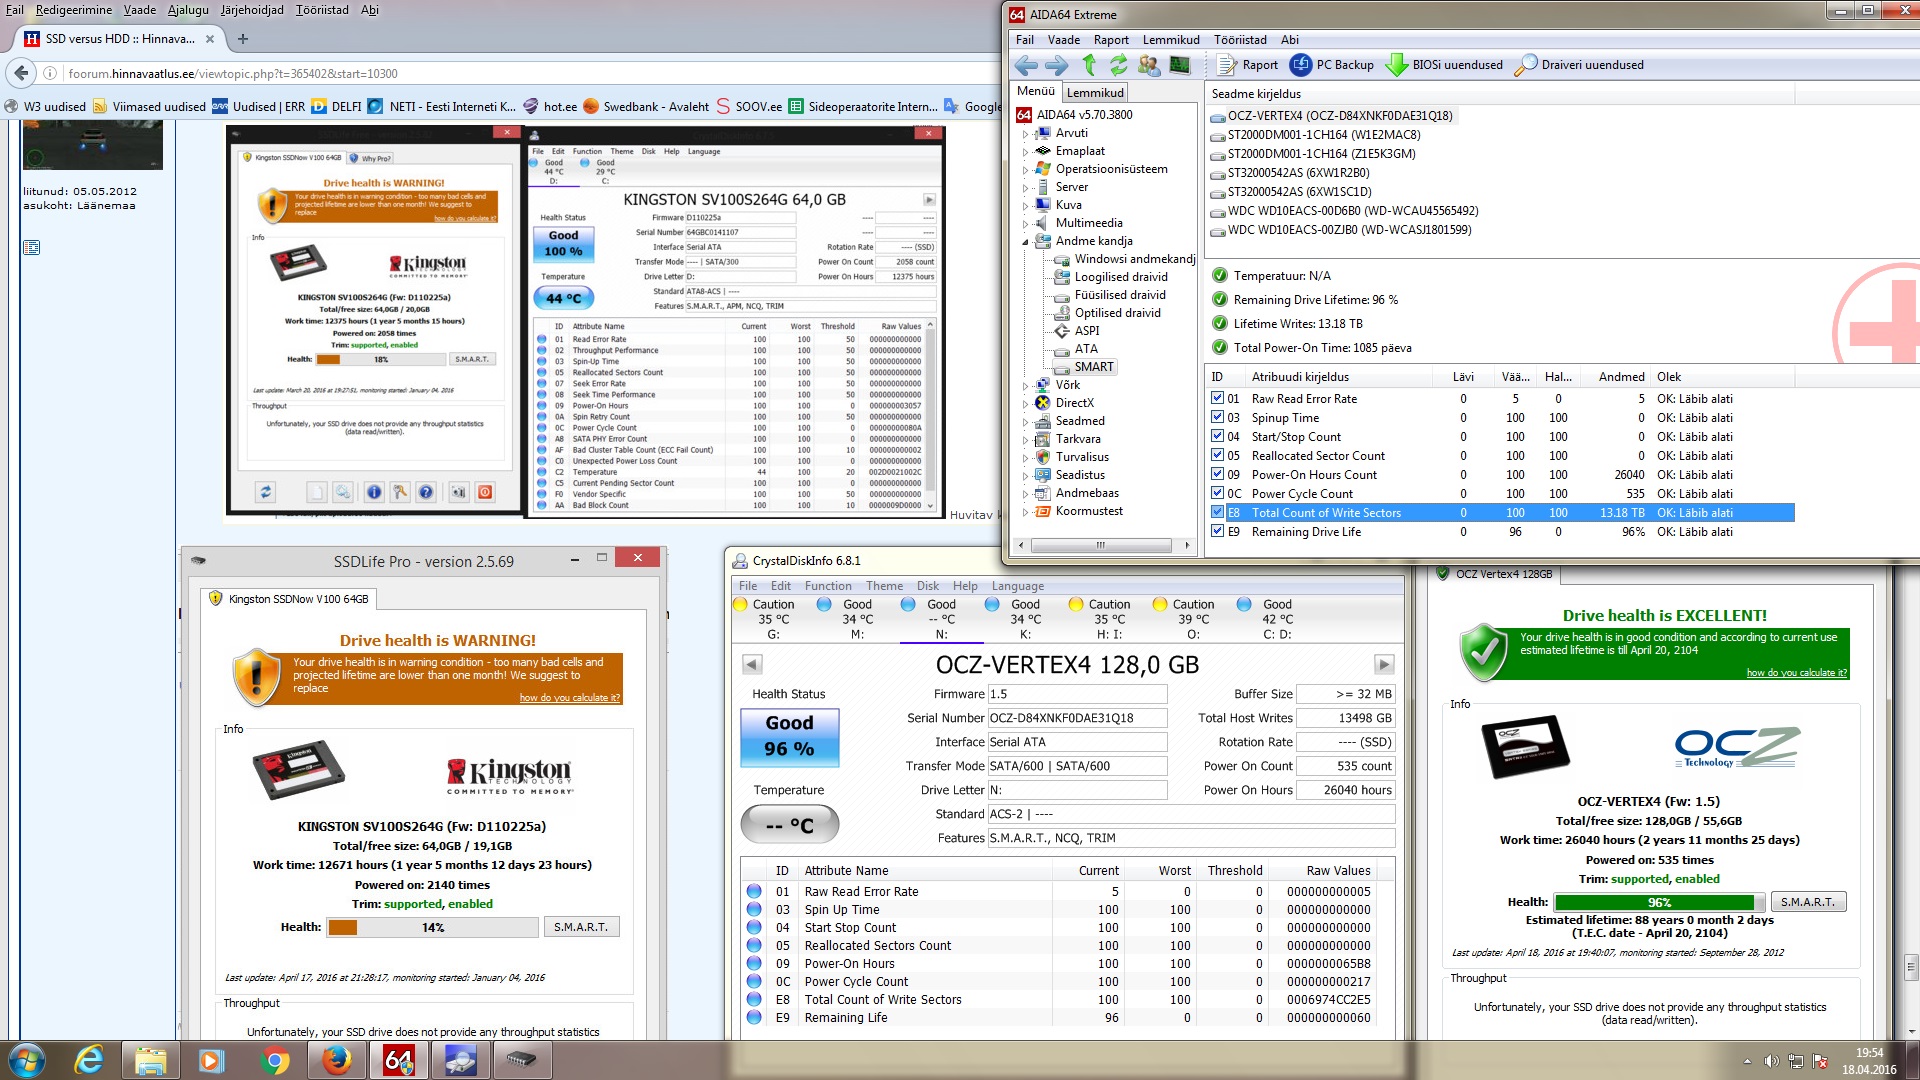Click the Back arrow in AIDA64 toolbar
1920x1080 pixels.
[x=1025, y=65]
